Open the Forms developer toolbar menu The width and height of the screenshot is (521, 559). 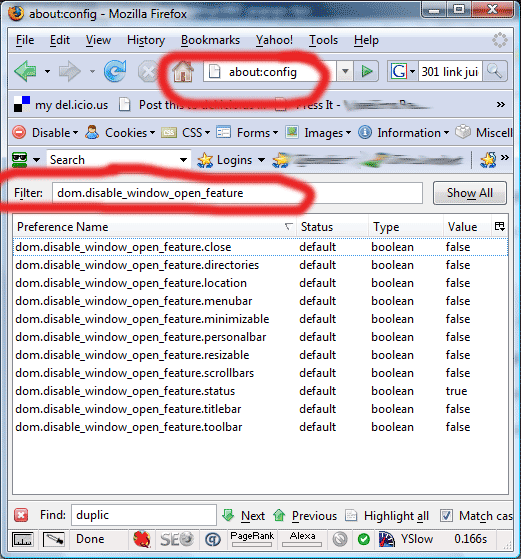tap(247, 133)
